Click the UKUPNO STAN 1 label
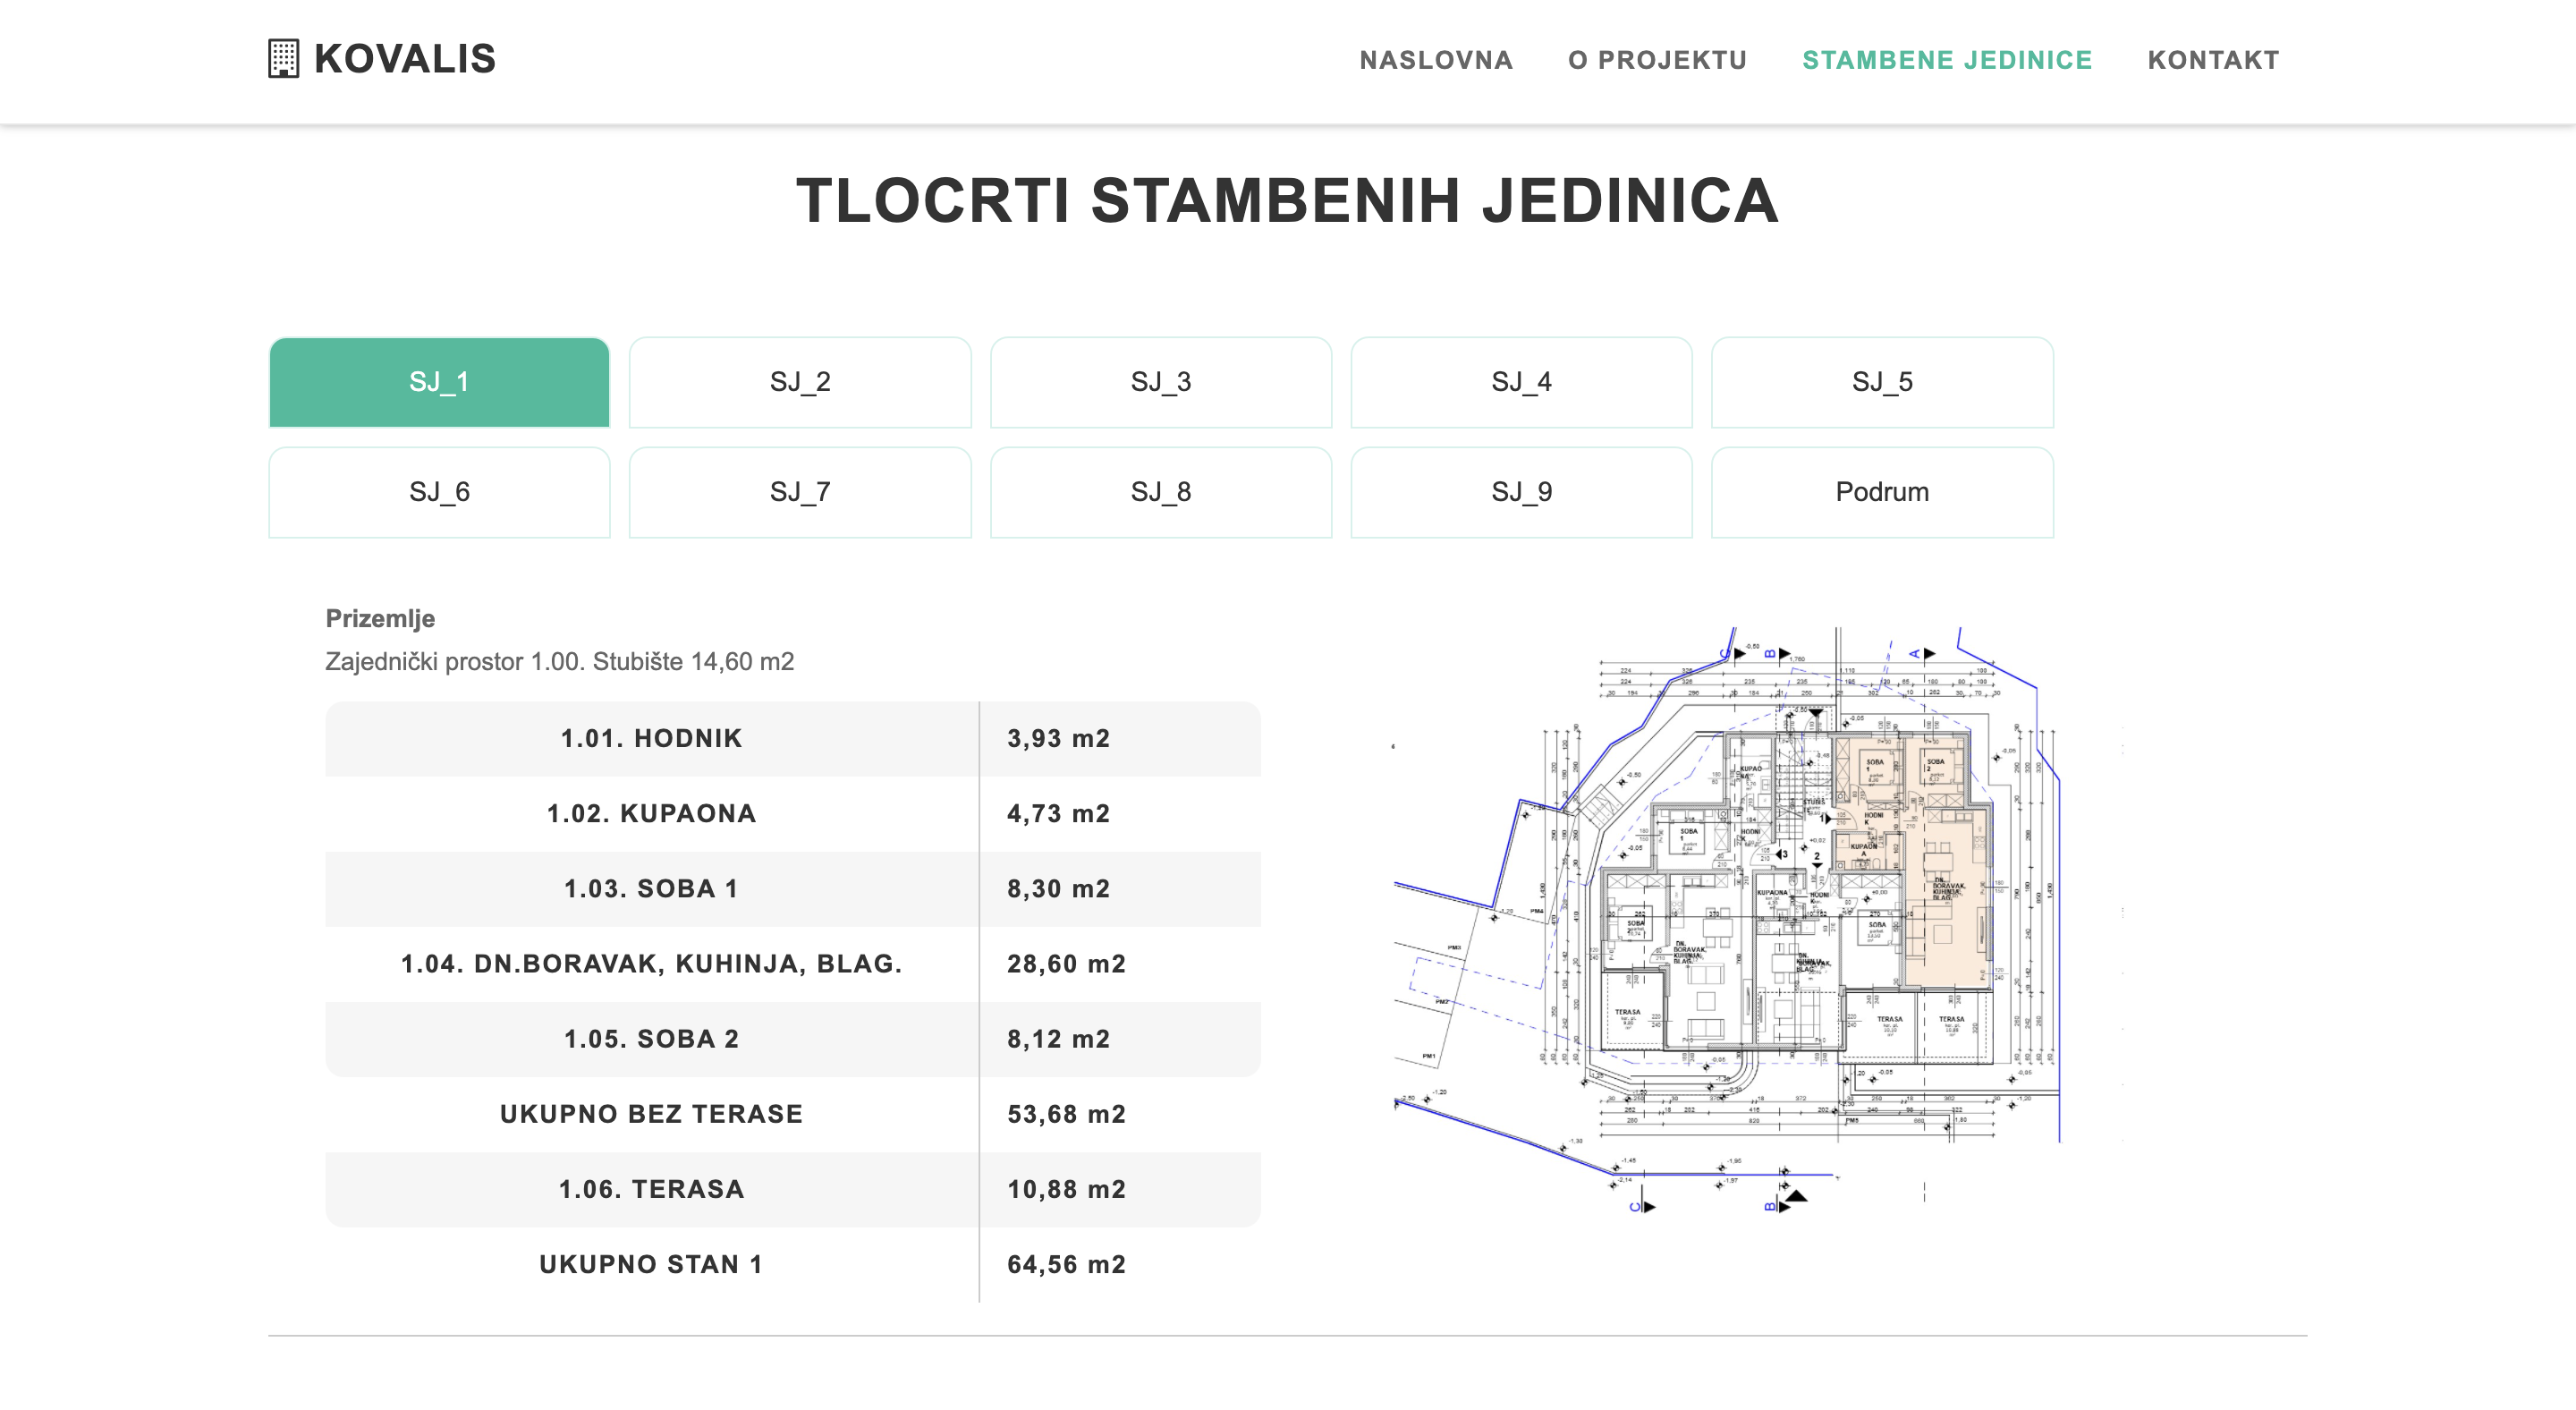2576x1410 pixels. click(x=652, y=1264)
